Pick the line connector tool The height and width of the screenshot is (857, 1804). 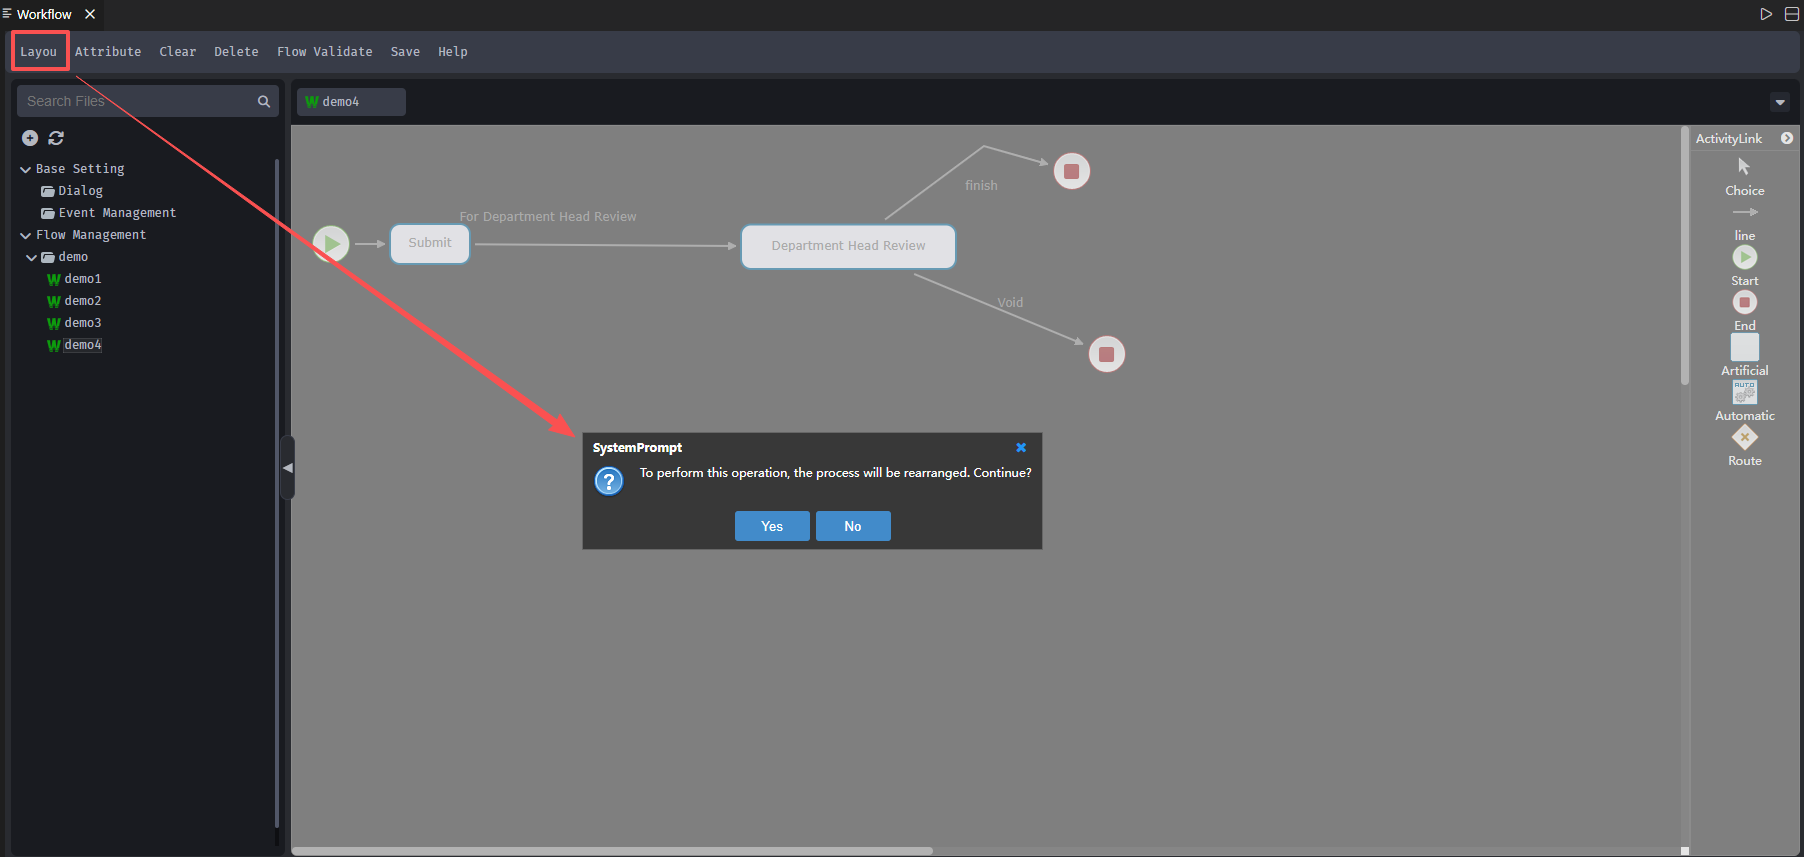tap(1744, 212)
